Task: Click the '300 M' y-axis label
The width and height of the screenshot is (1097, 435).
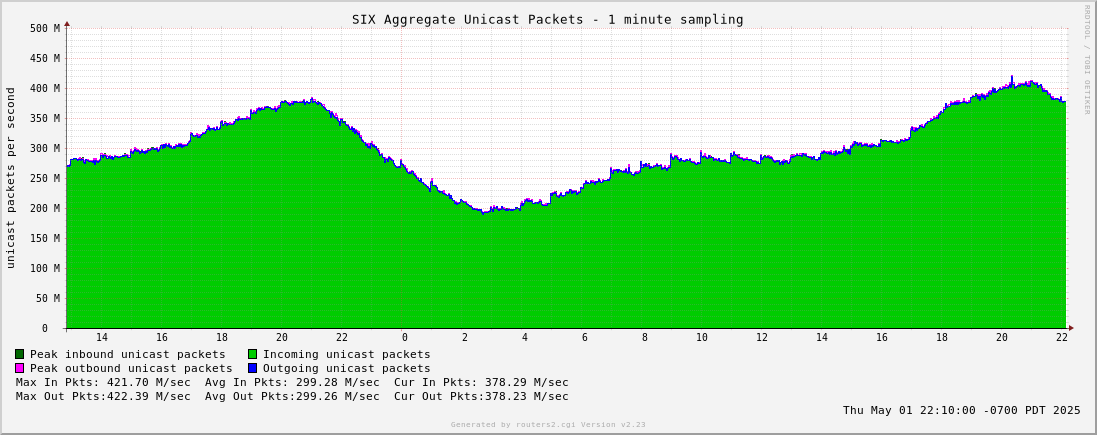Action: [x=45, y=148]
